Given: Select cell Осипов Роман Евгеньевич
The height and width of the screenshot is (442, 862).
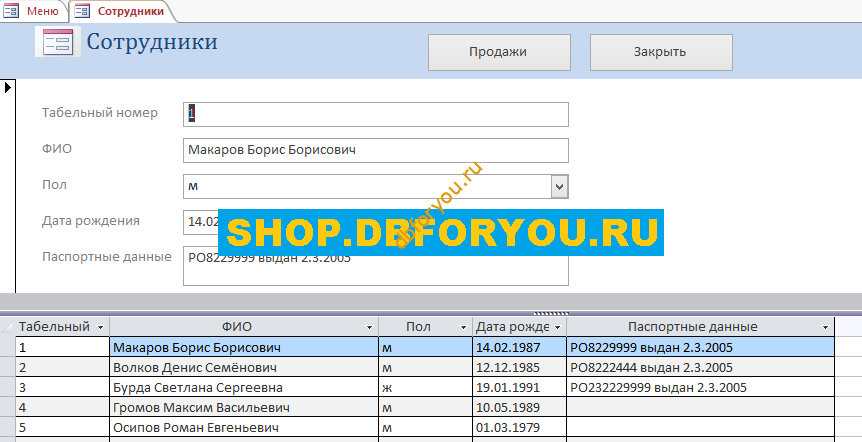Looking at the screenshot, I should coord(244,427).
